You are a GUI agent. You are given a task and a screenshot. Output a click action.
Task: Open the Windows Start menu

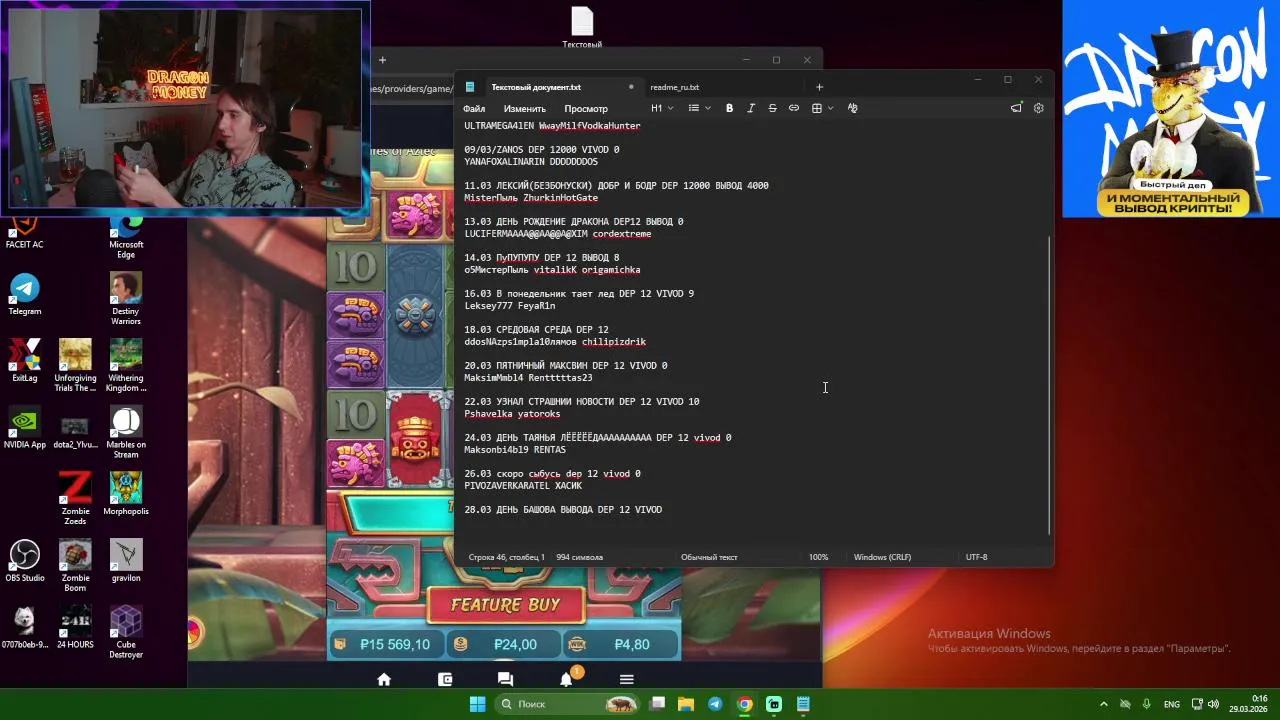pyautogui.click(x=477, y=704)
